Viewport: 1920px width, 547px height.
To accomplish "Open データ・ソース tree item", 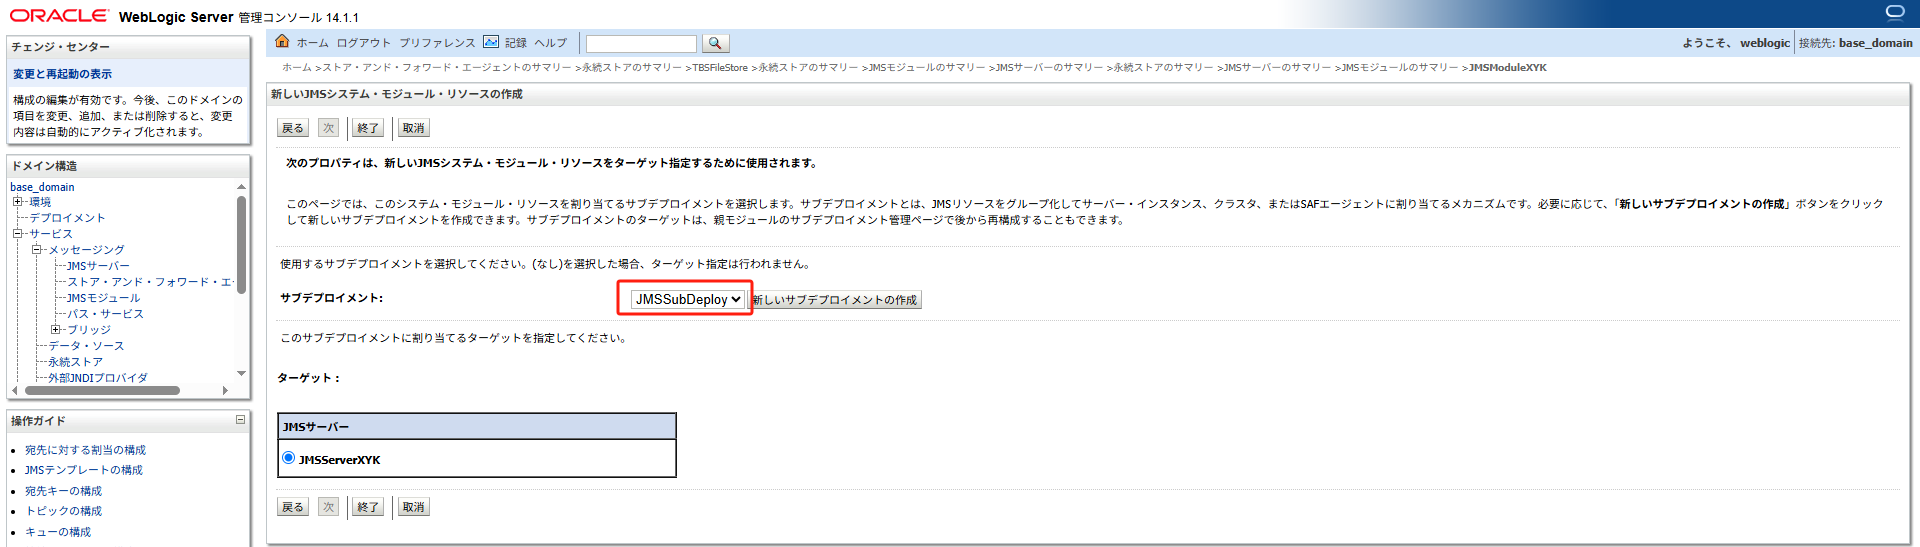I will coord(86,346).
